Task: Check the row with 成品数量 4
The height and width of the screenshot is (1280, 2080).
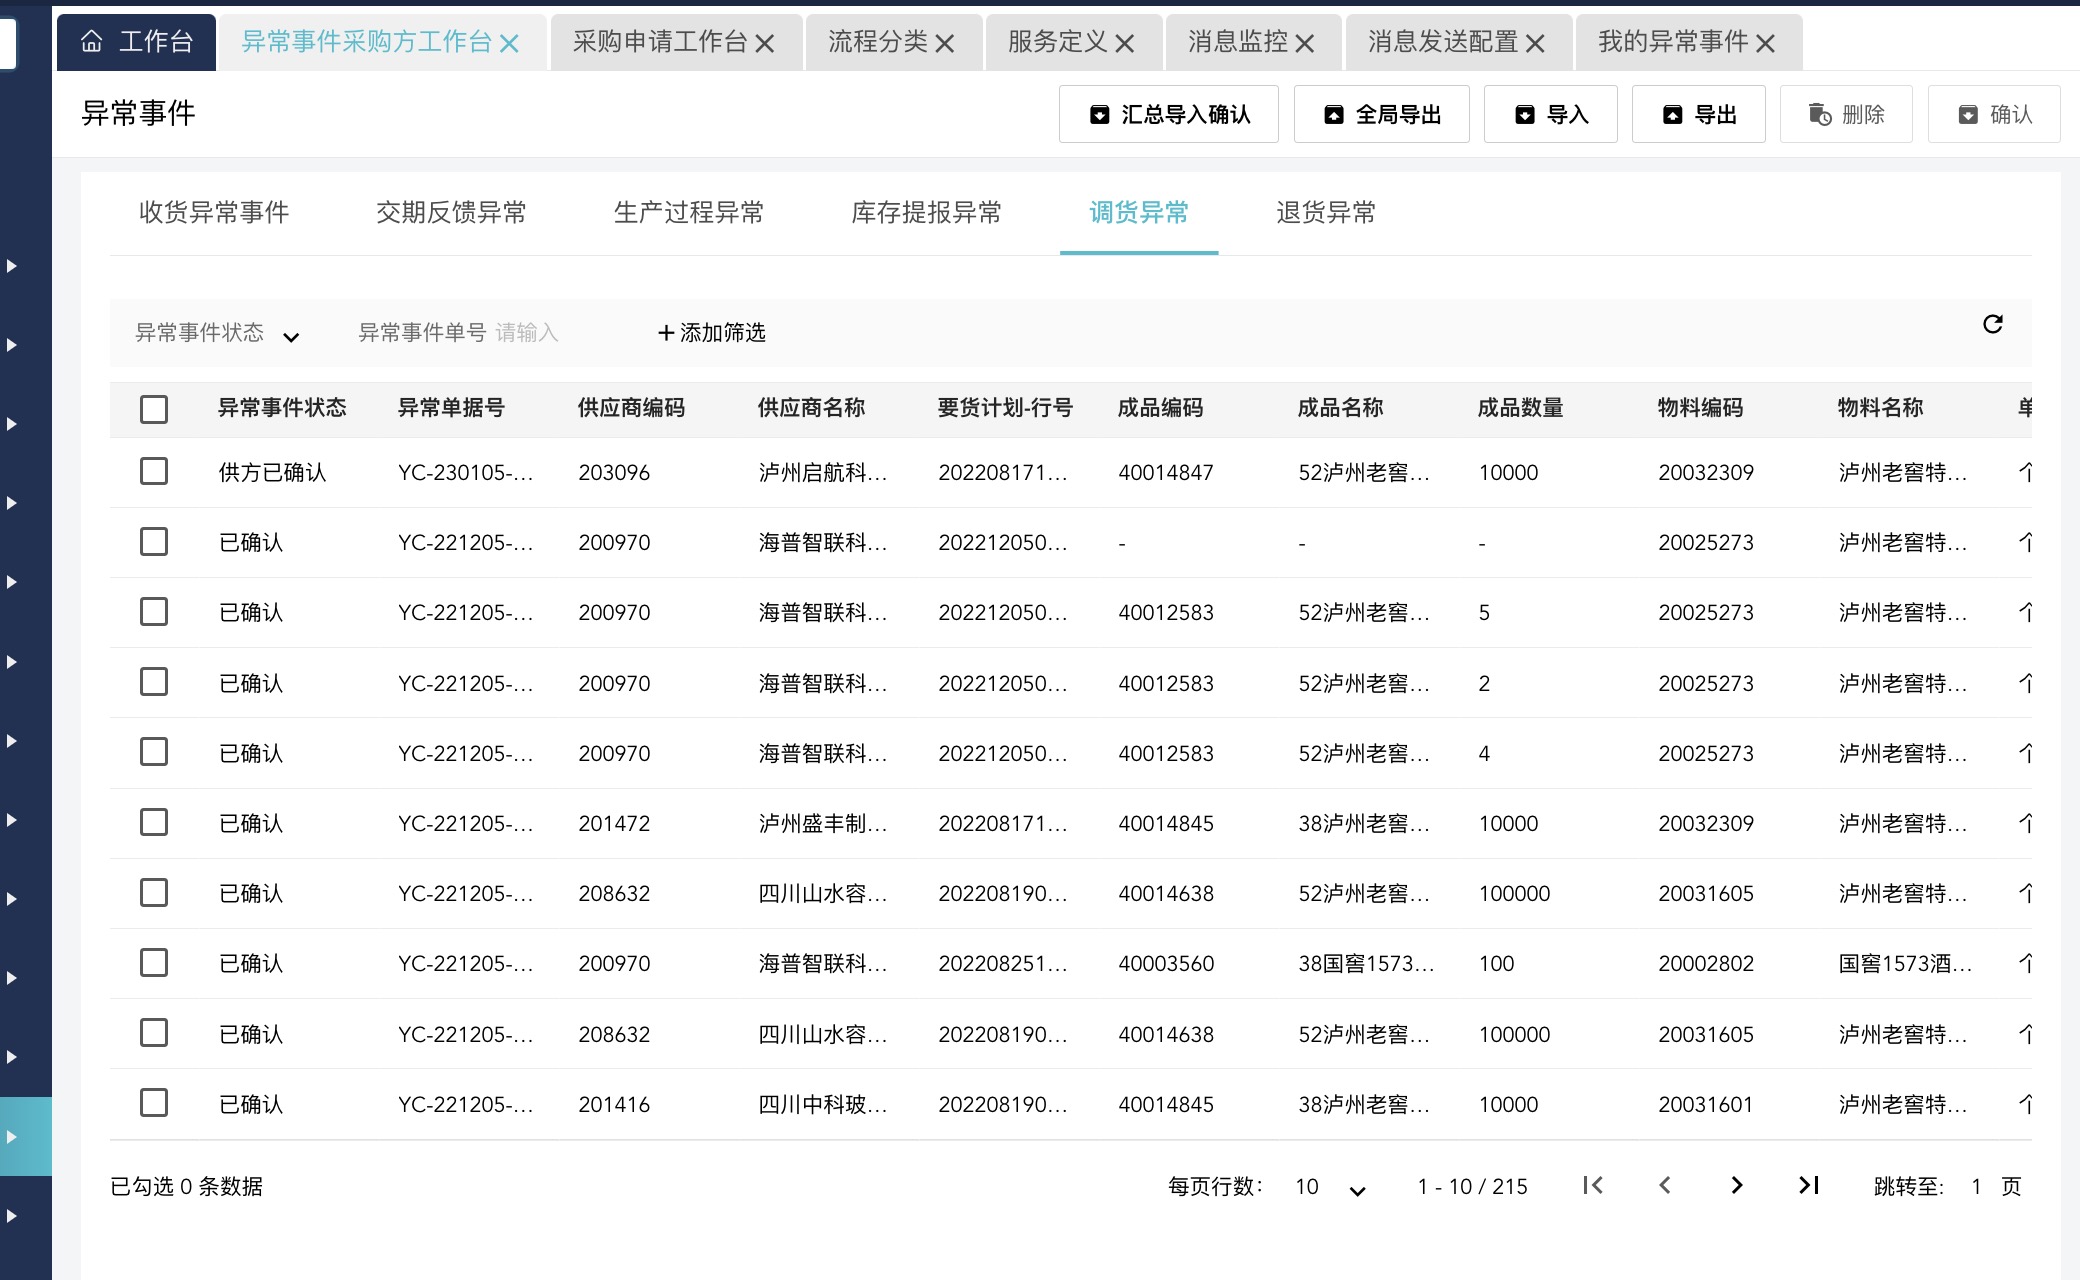Action: tap(154, 752)
